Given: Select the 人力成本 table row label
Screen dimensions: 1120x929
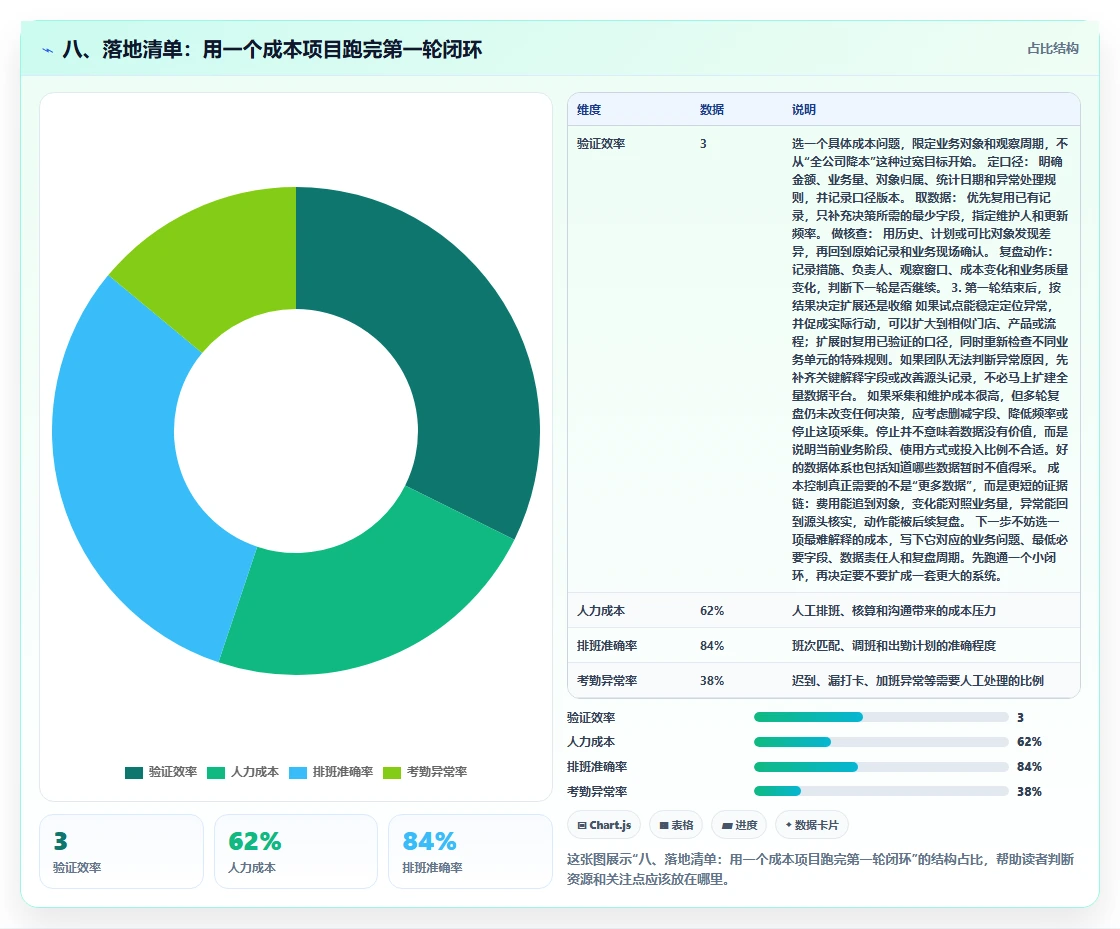Looking at the screenshot, I should coord(601,611).
